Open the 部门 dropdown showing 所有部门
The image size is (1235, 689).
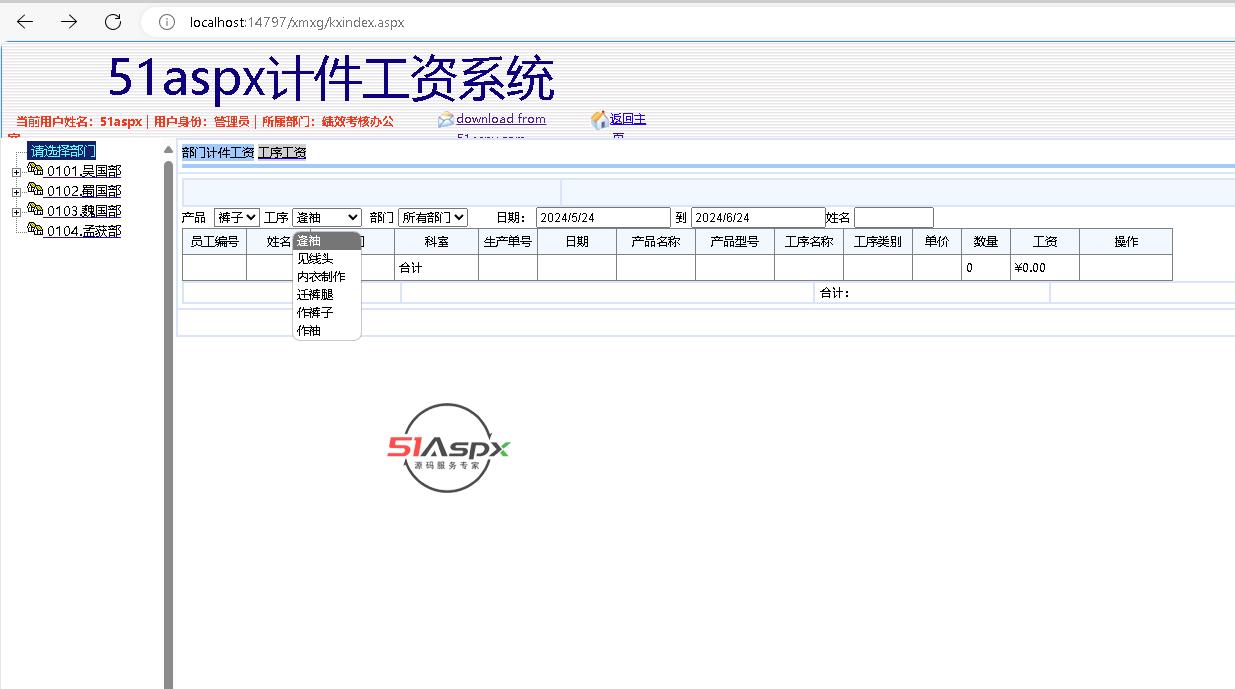[x=432, y=217]
